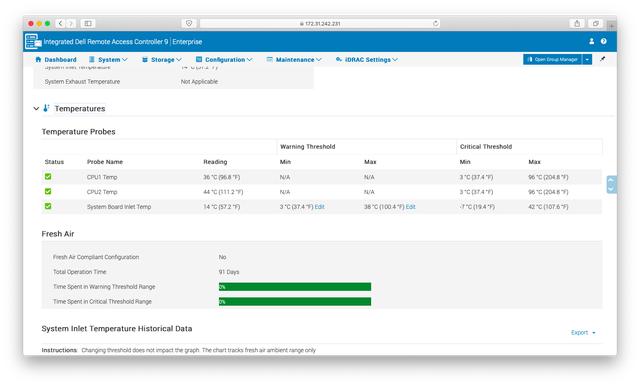Click the Warning Threshold Range progress bar
Viewport: 640px width, 386px height.
click(x=295, y=287)
